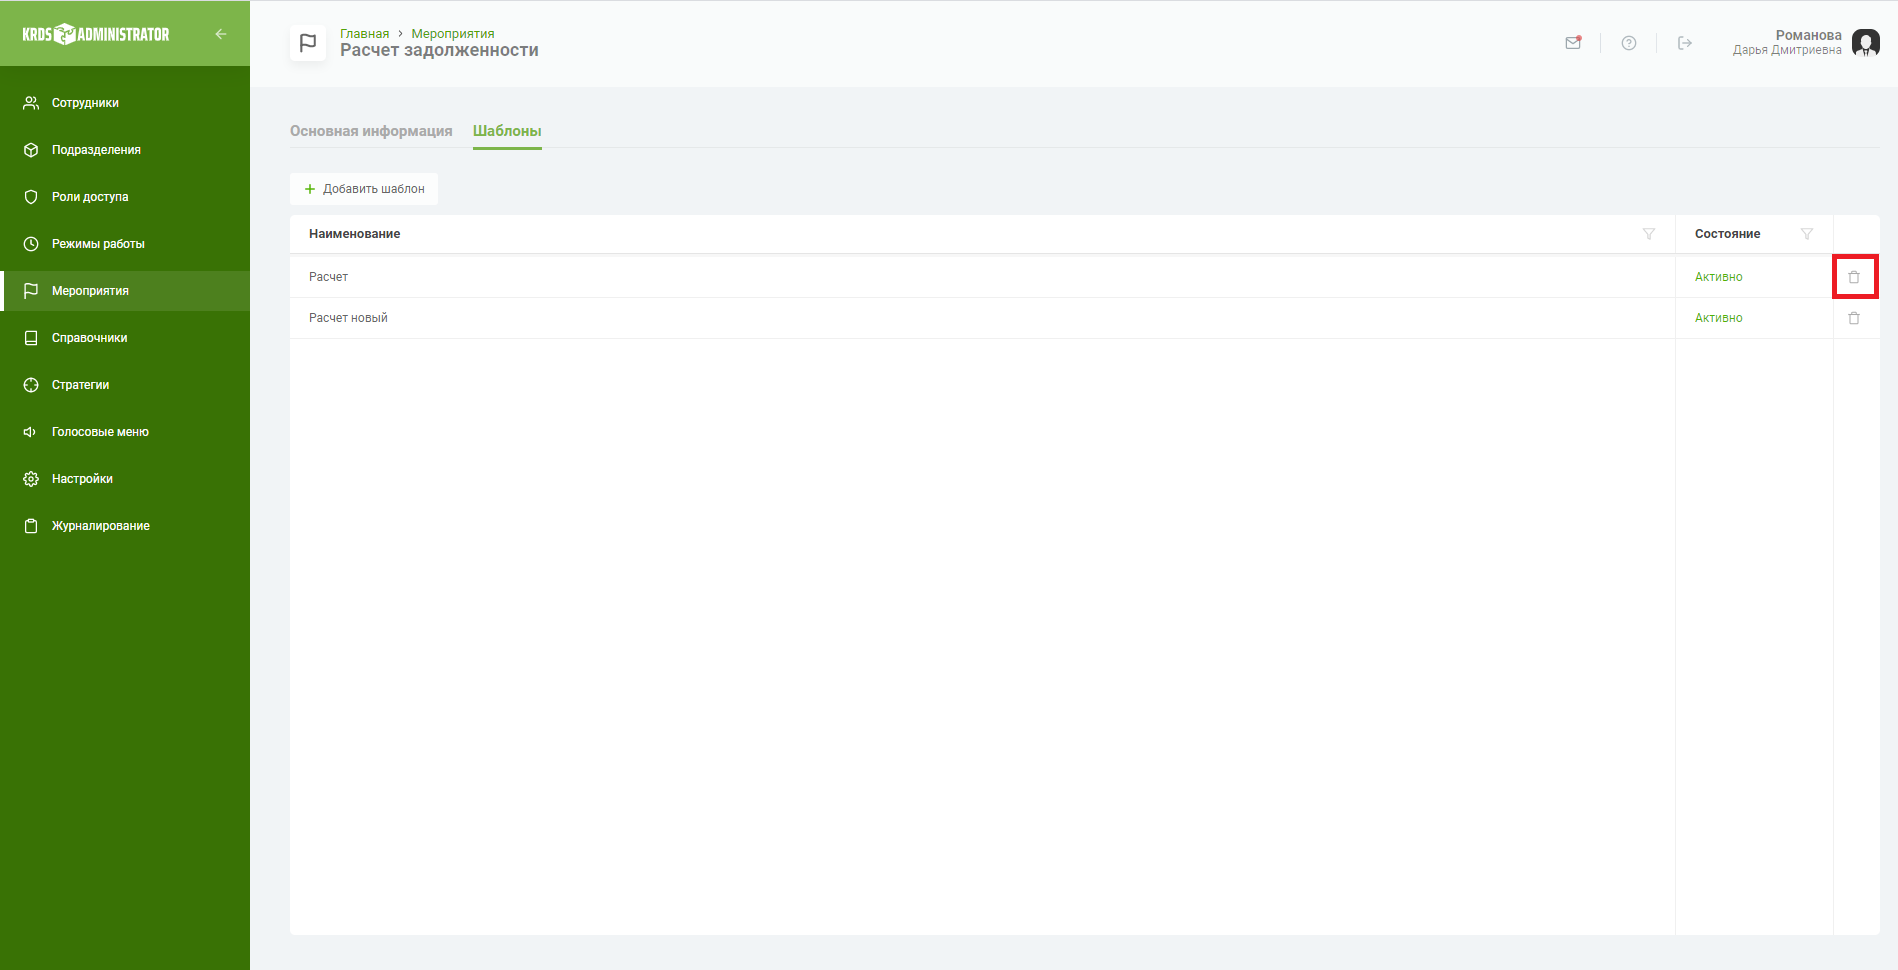Click the Справочники book icon
The height and width of the screenshot is (970, 1898).
[x=31, y=338]
